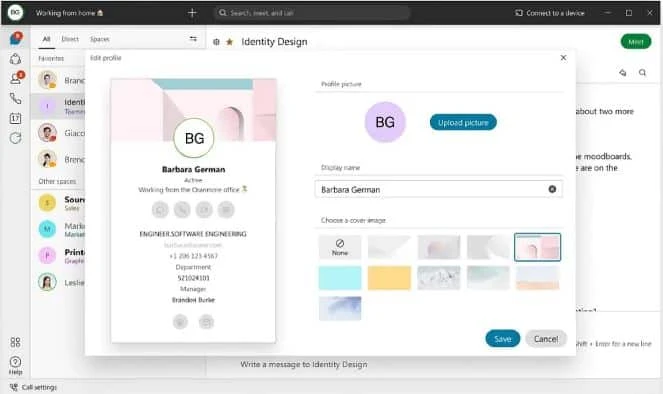The image size is (663, 394).
Task: Switch to the Direct tab
Action: [x=70, y=39]
